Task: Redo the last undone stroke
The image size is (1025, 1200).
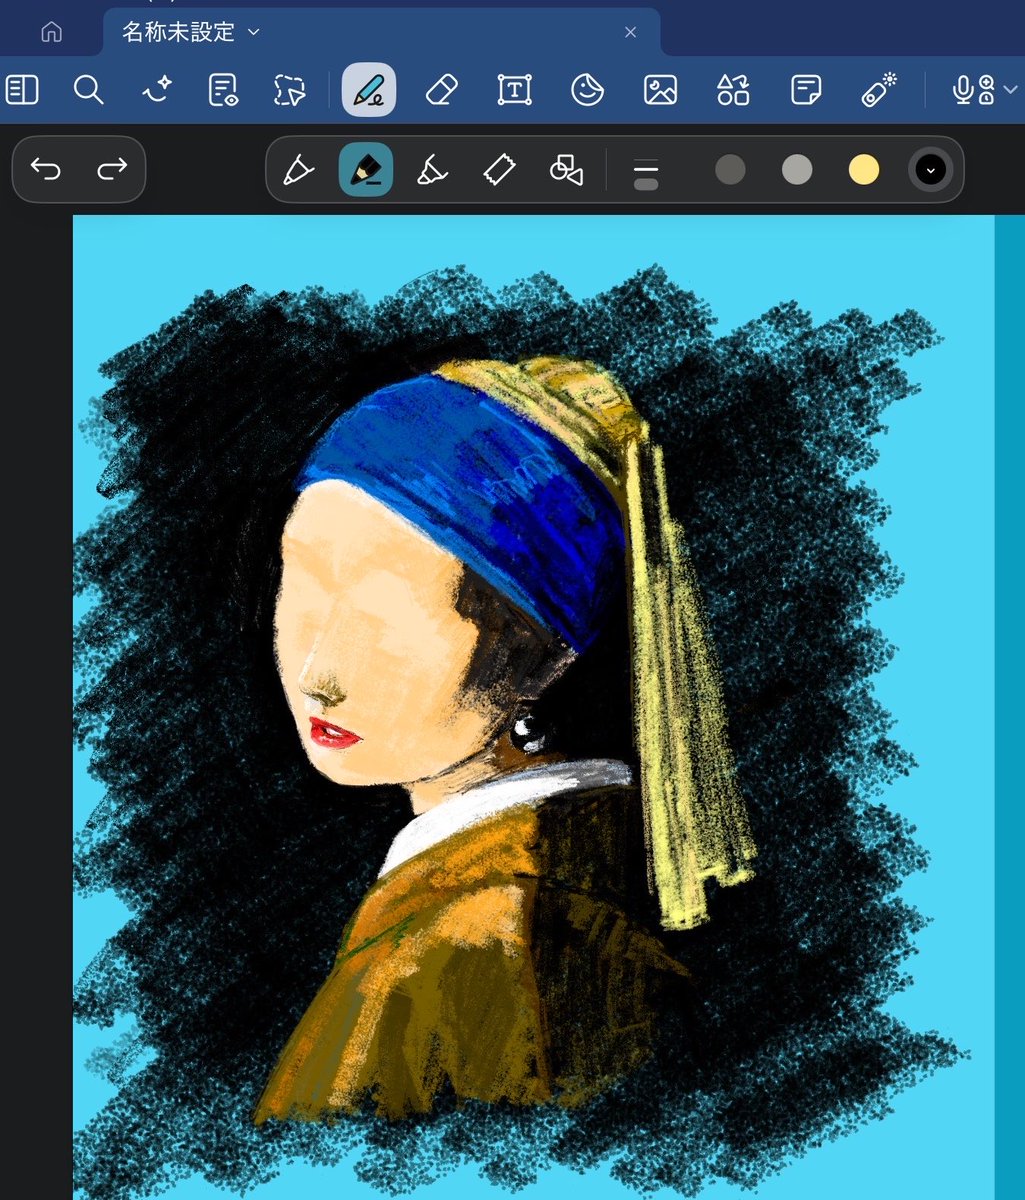Action: tap(112, 169)
